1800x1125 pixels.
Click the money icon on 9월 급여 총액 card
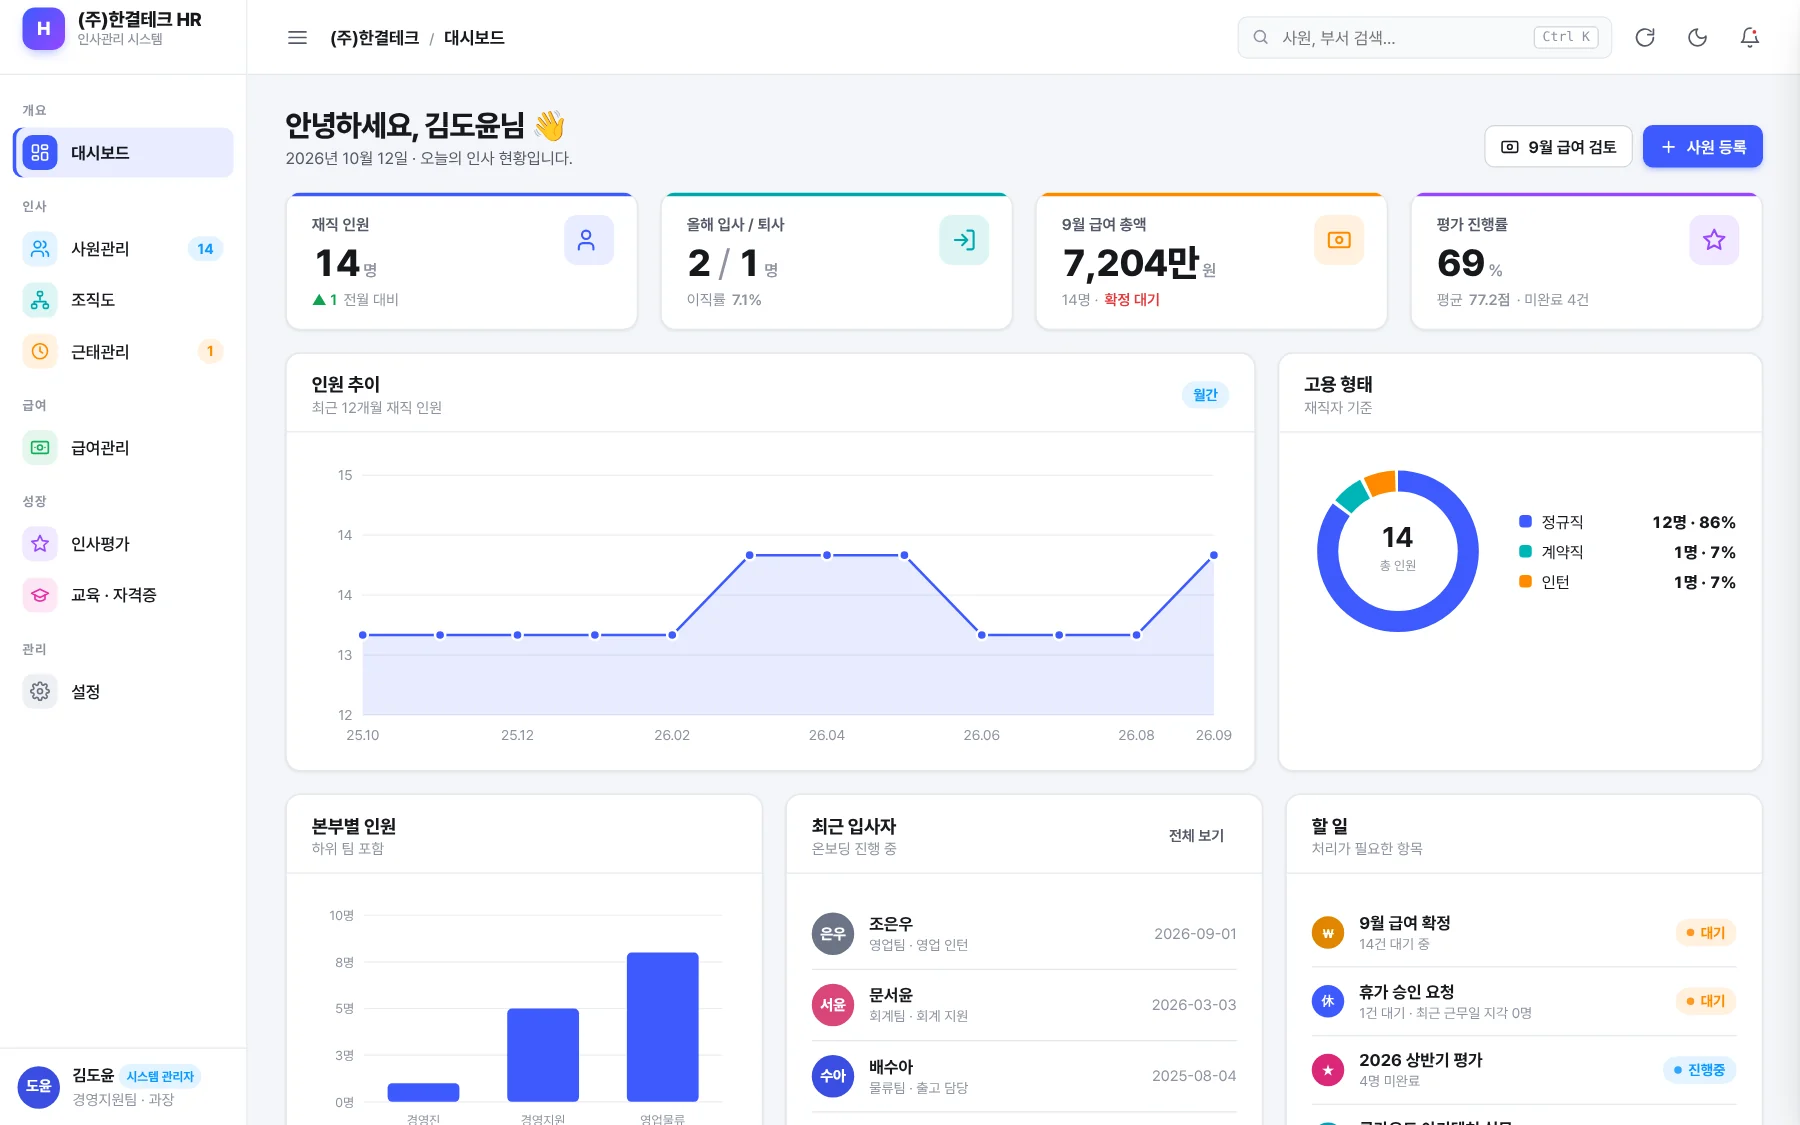pyautogui.click(x=1339, y=240)
